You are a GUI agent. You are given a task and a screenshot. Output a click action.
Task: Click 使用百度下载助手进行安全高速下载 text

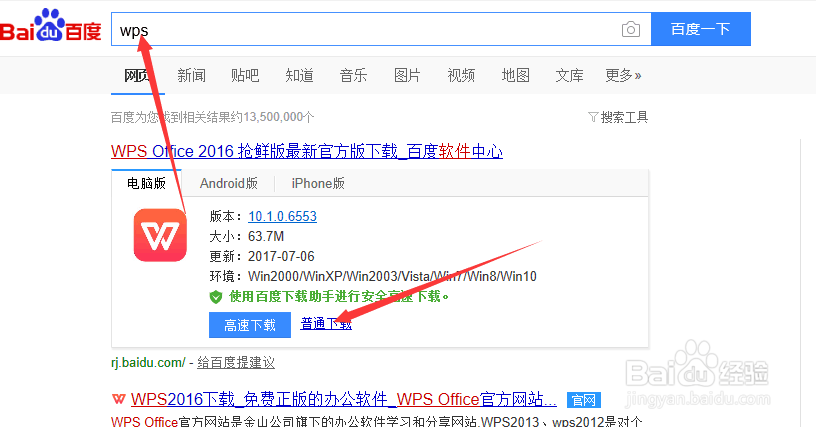click(x=339, y=296)
